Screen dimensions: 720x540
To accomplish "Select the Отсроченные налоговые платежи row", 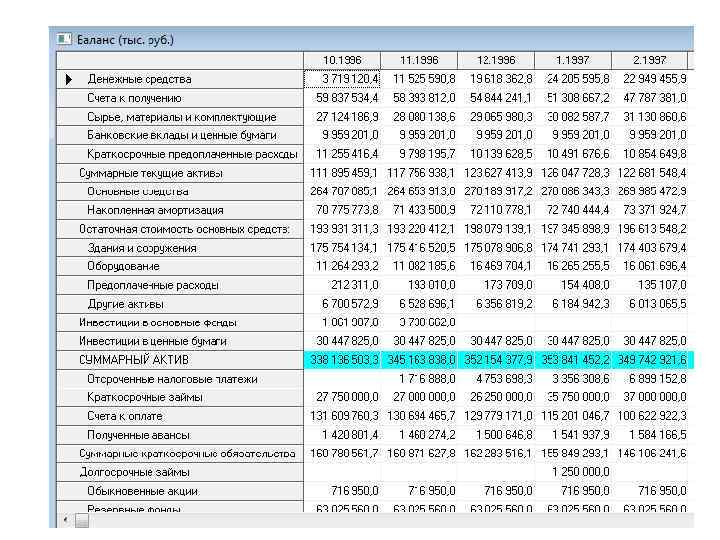I will pyautogui.click(x=180, y=379).
